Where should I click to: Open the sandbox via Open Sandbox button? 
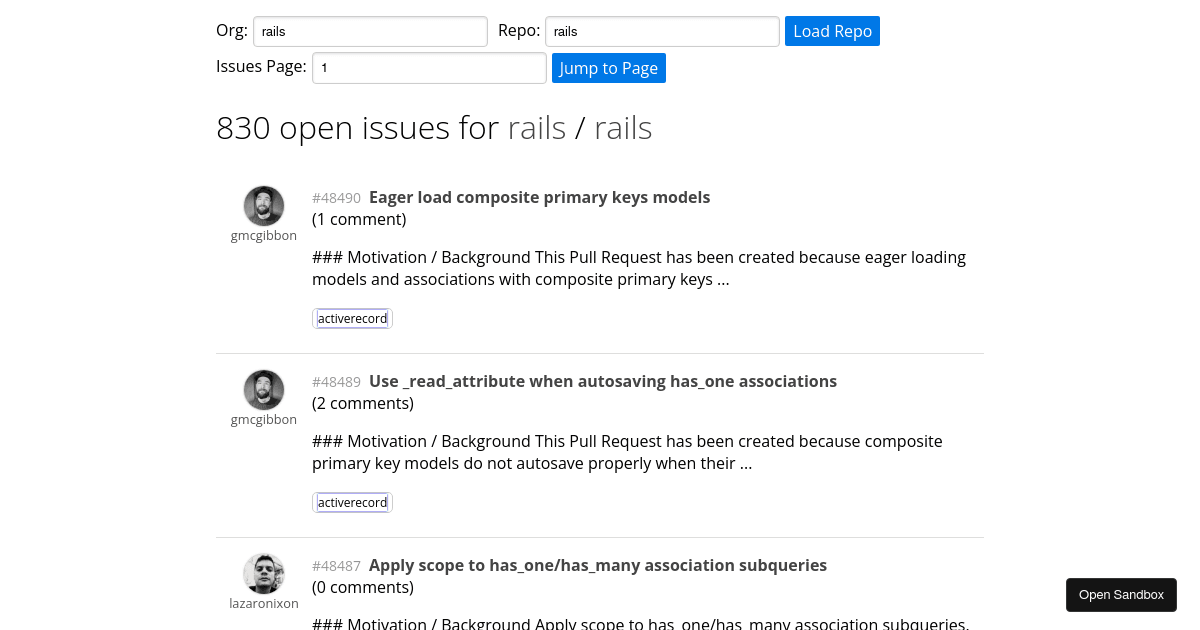coord(1121,594)
